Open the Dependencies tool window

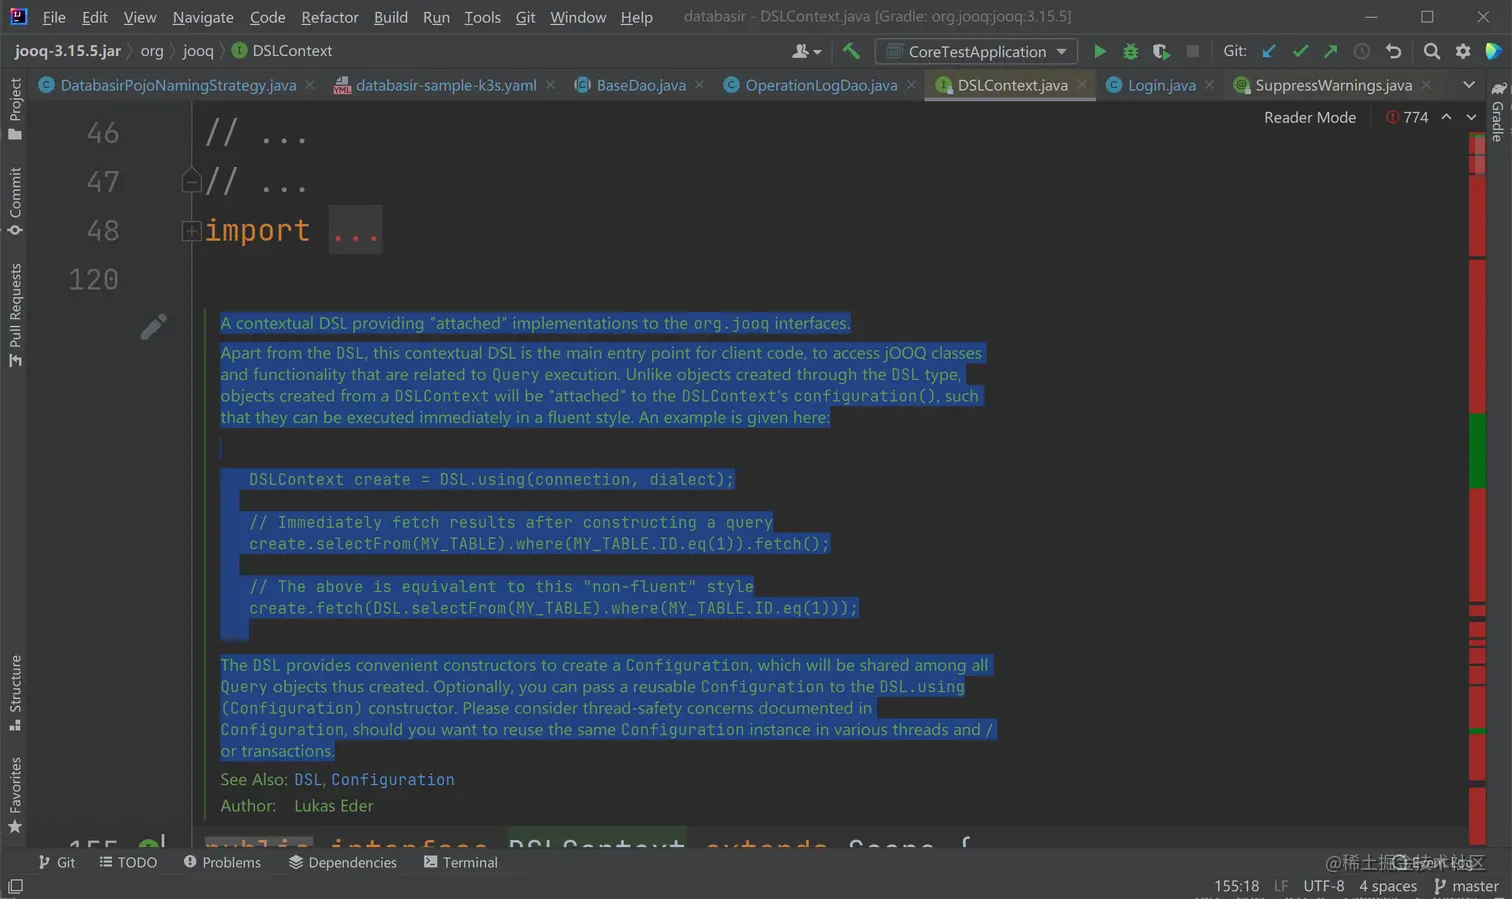[x=343, y=862]
